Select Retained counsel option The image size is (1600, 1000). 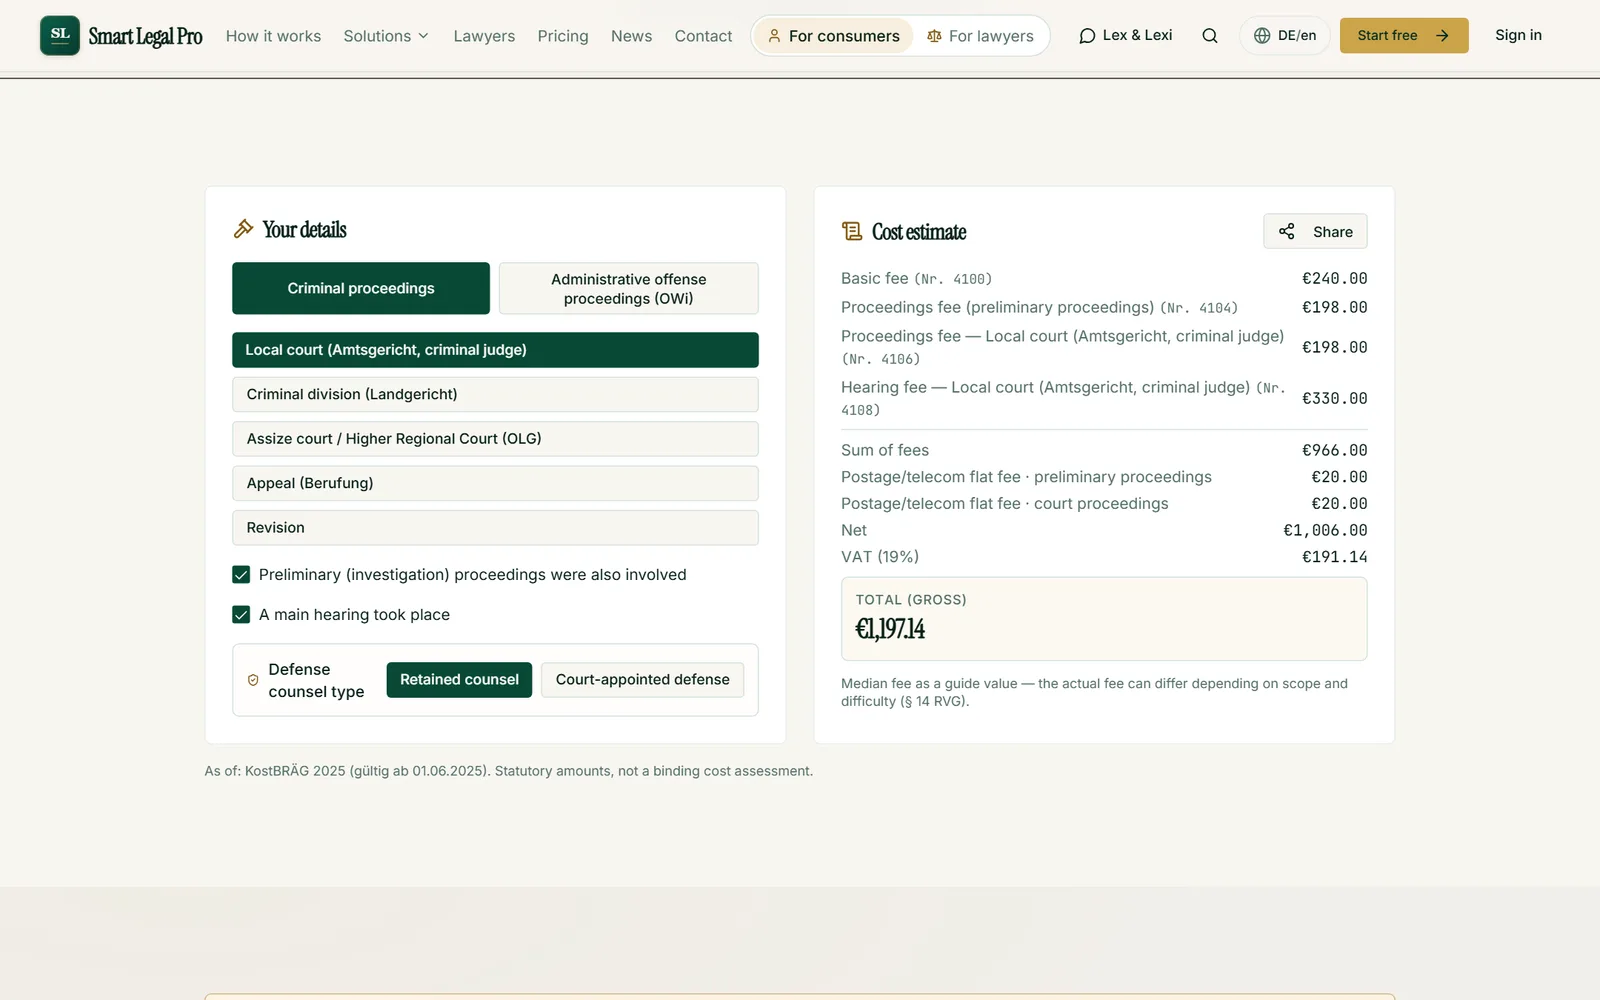(459, 680)
